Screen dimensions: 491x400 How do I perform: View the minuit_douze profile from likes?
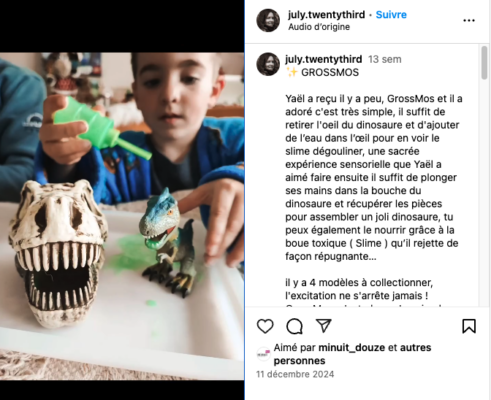[352, 348]
